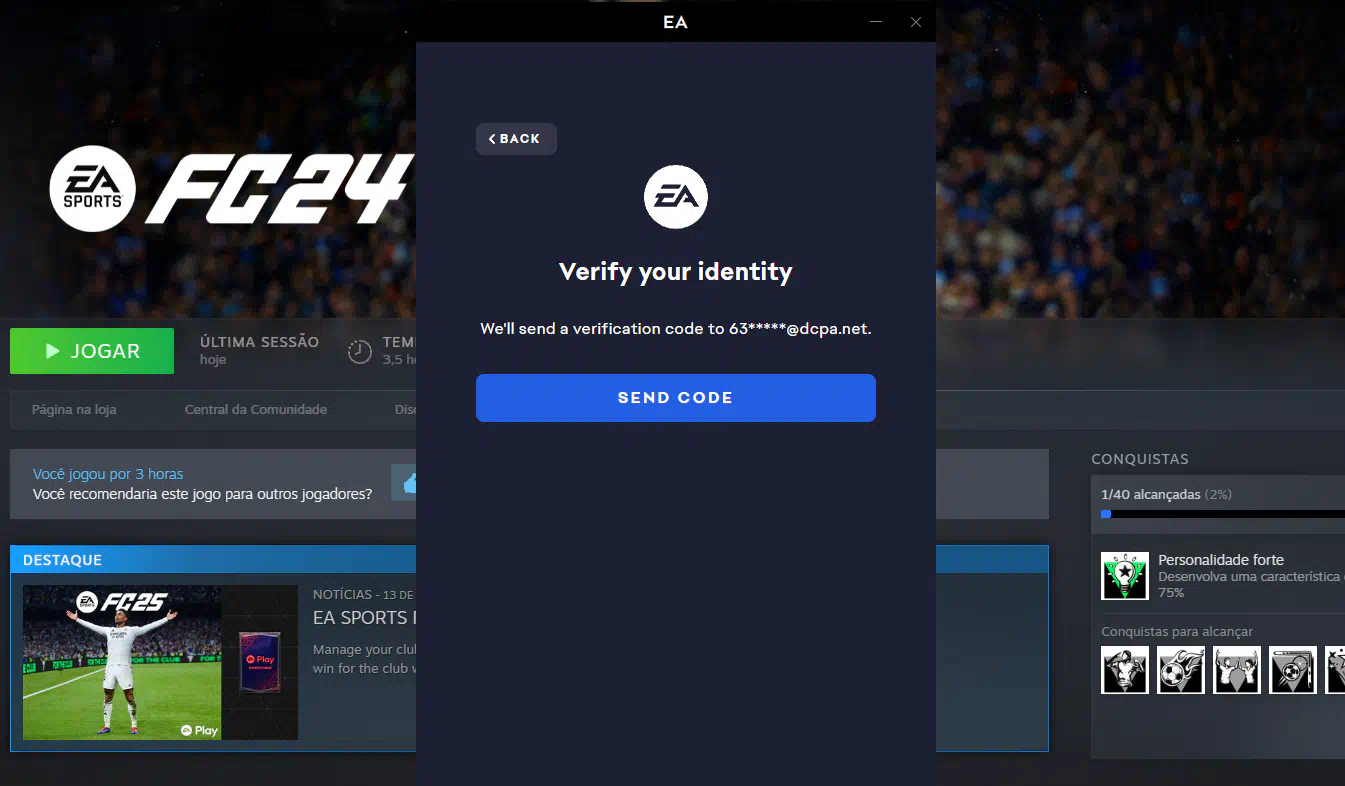Select the second locked achievement soccer ball icon
The image size is (1345, 786).
click(x=1181, y=670)
